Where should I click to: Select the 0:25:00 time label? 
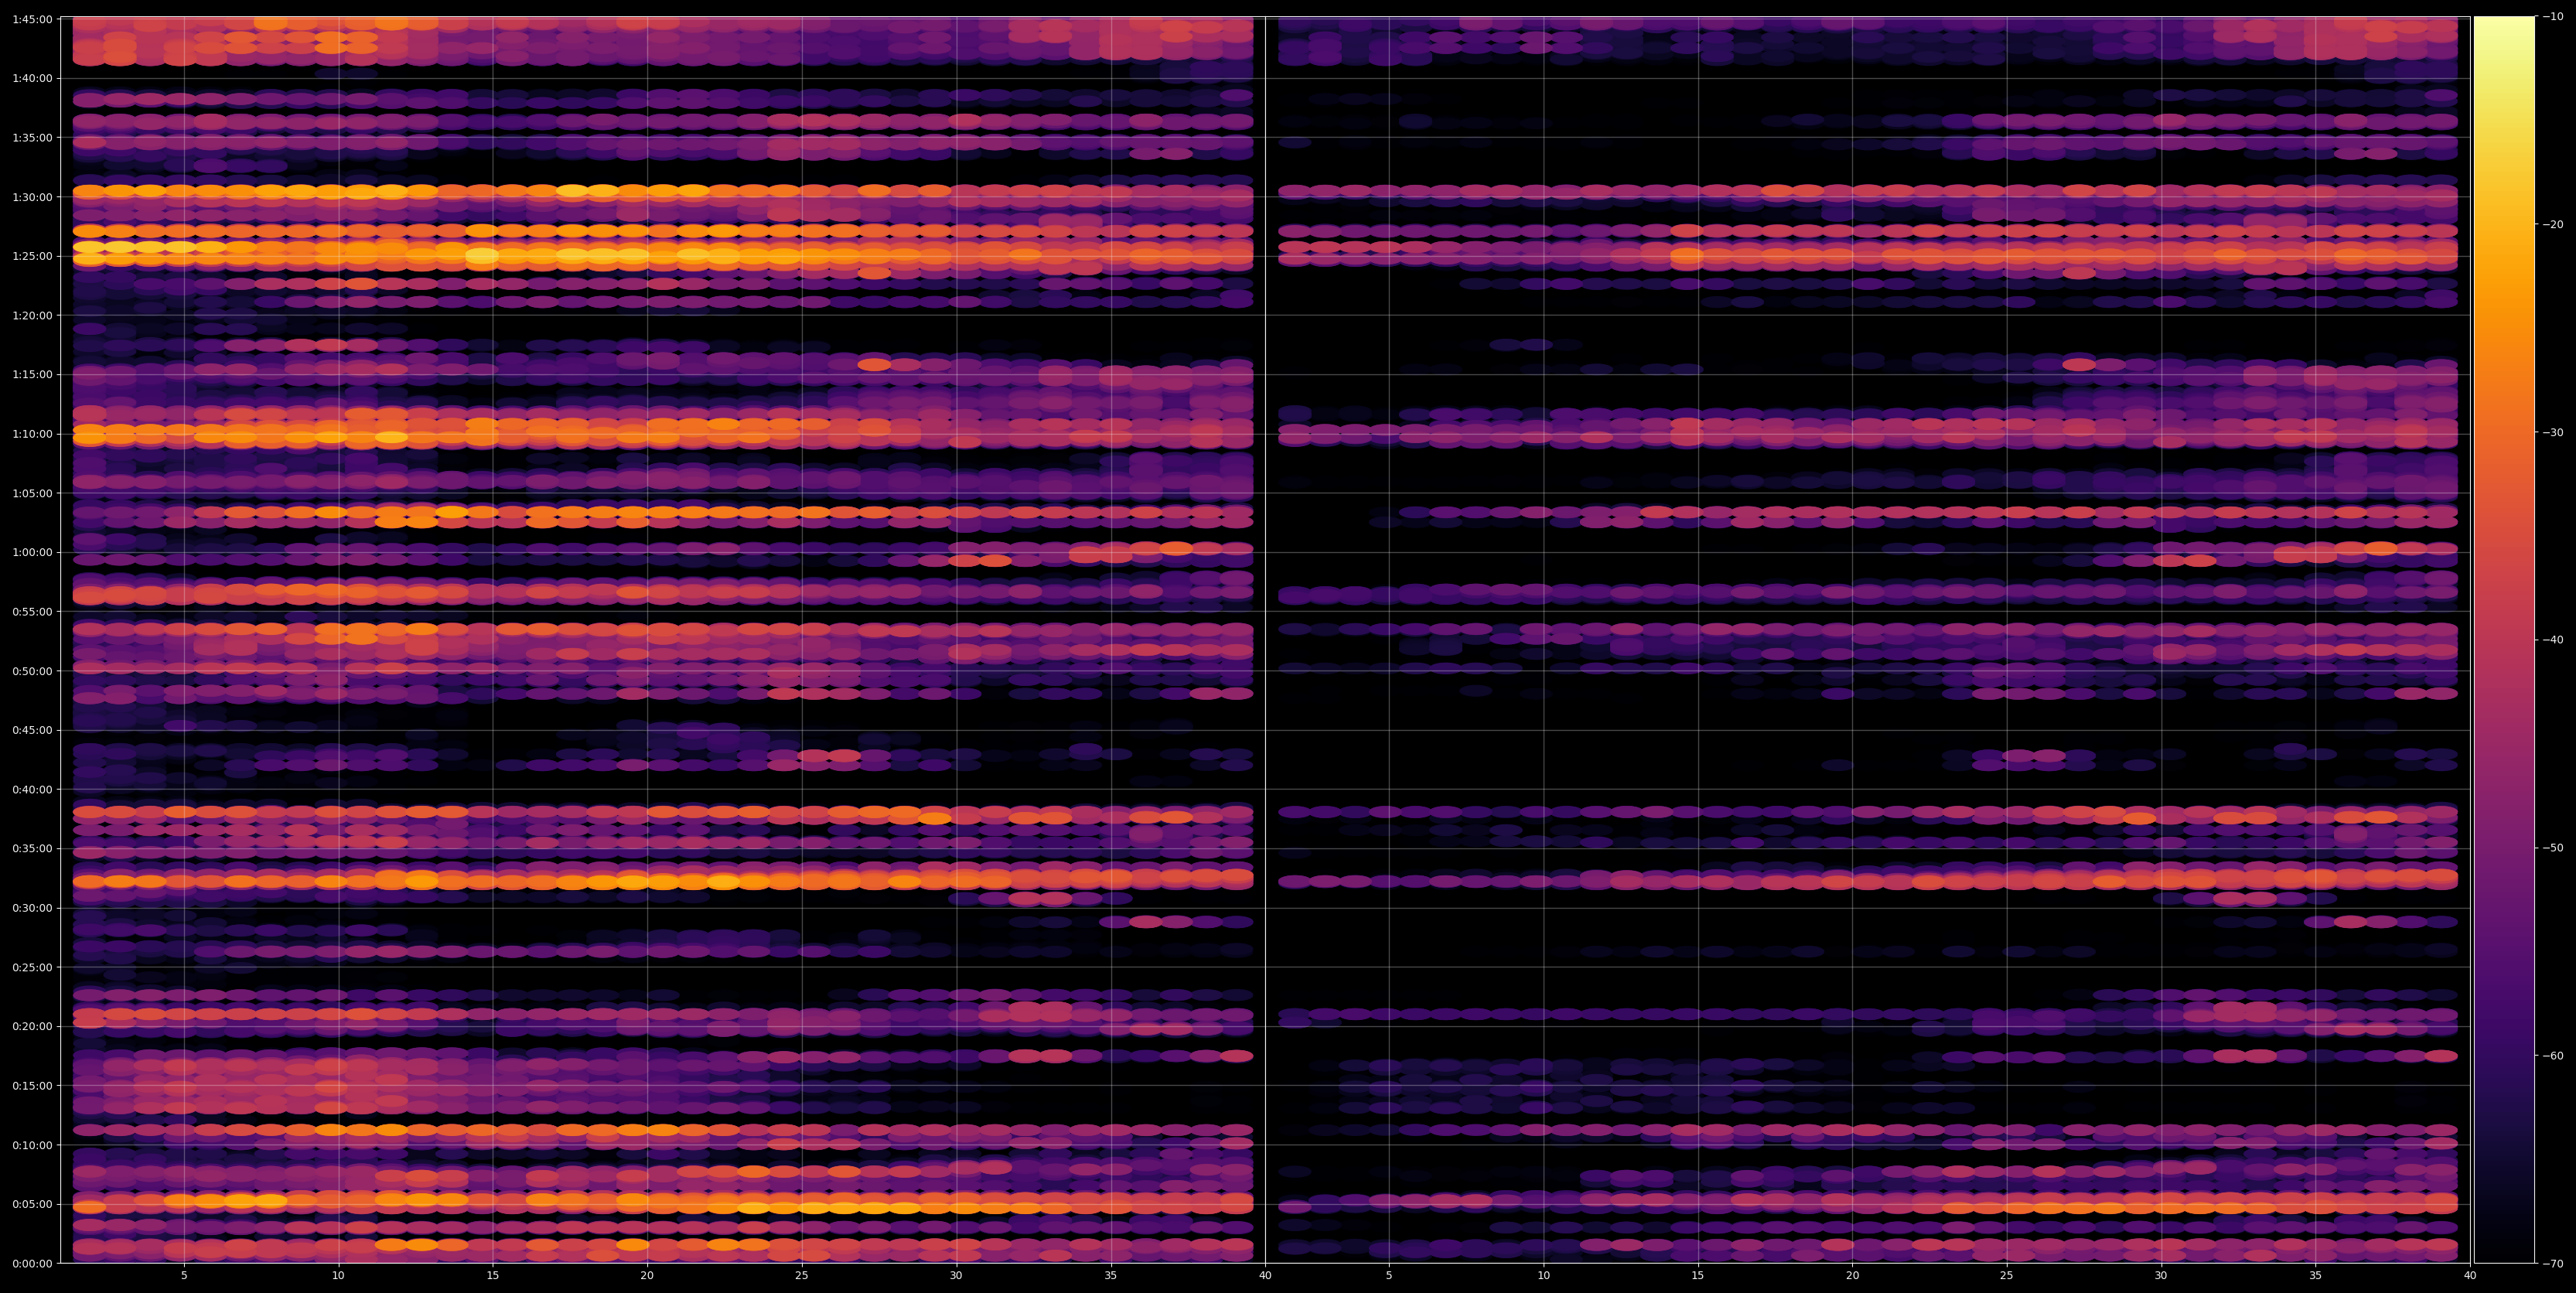tap(33, 967)
